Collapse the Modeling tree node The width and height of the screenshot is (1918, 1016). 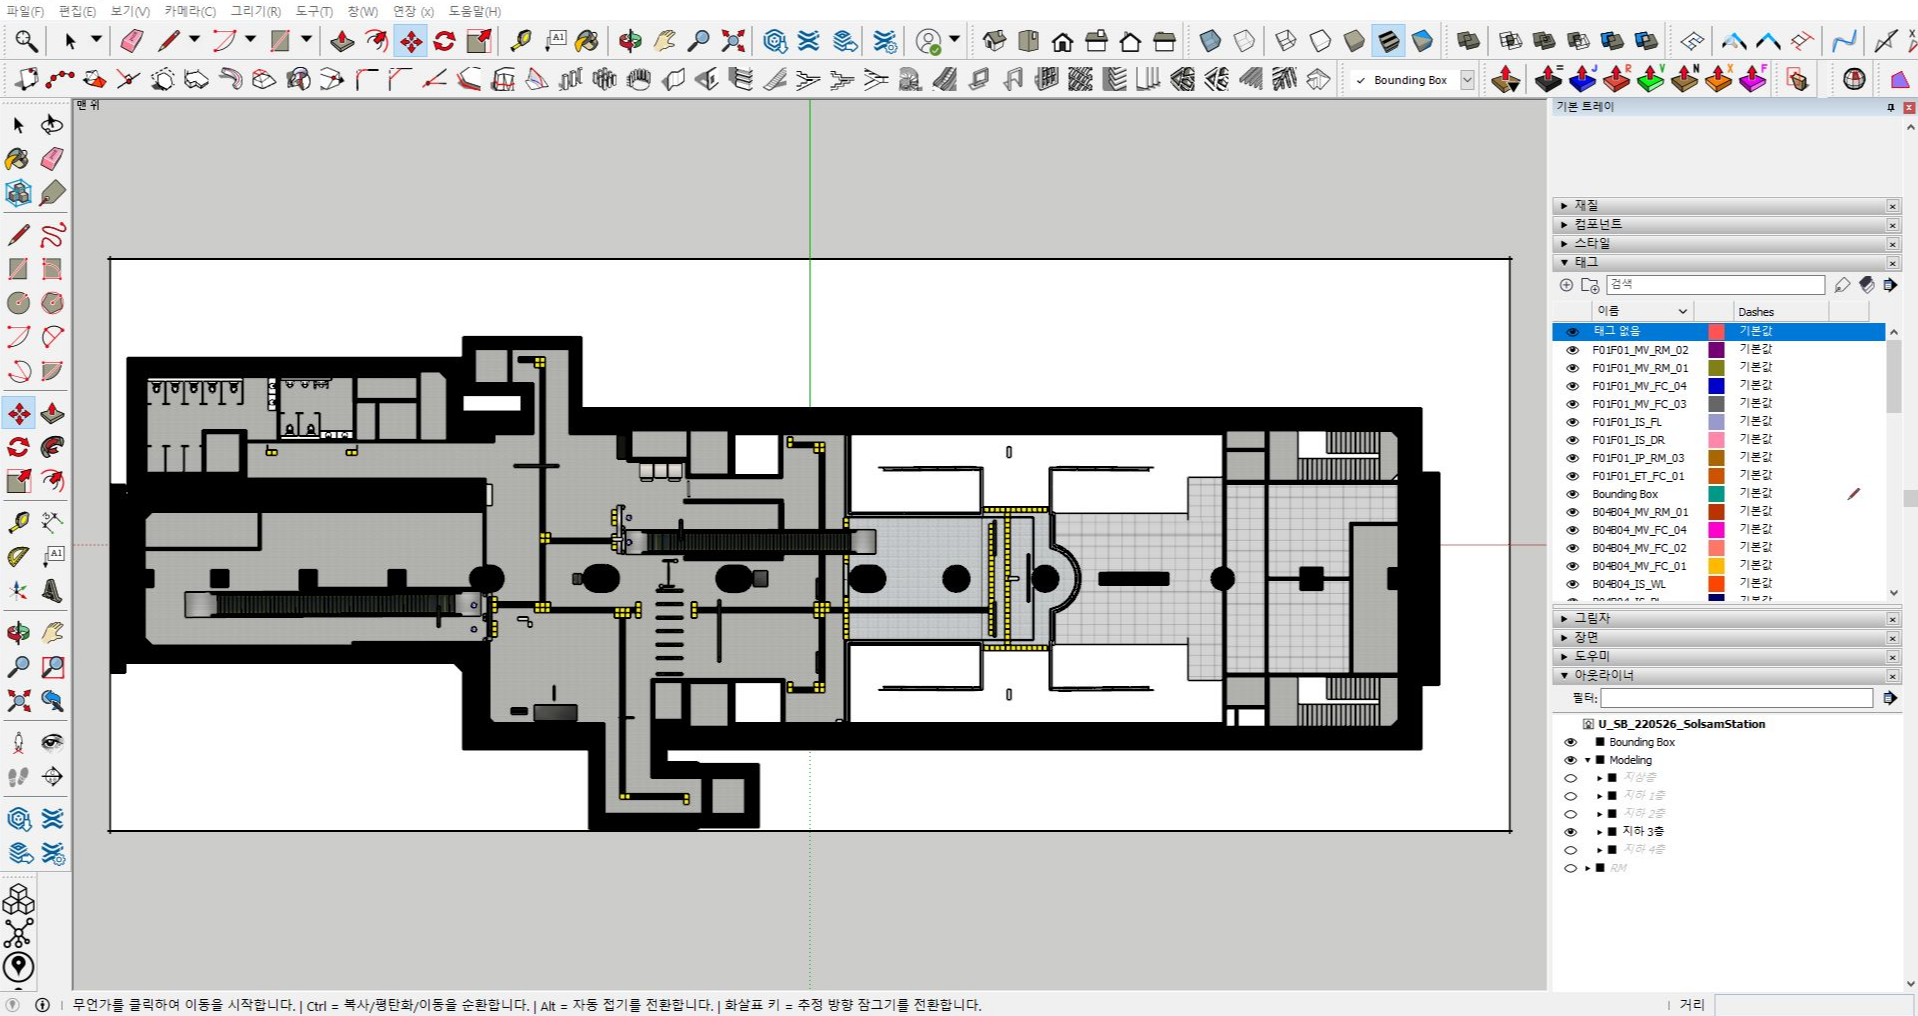click(x=1587, y=760)
